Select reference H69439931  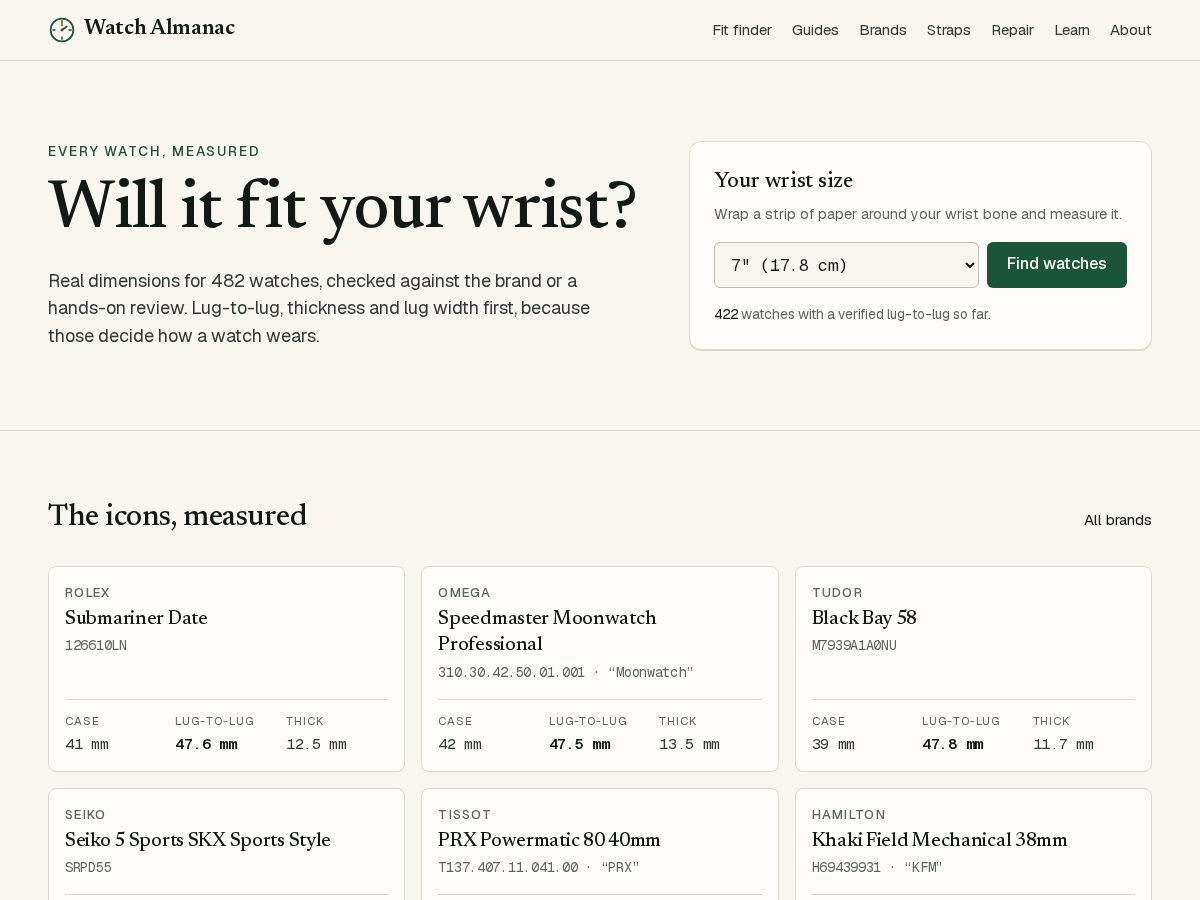click(846, 868)
